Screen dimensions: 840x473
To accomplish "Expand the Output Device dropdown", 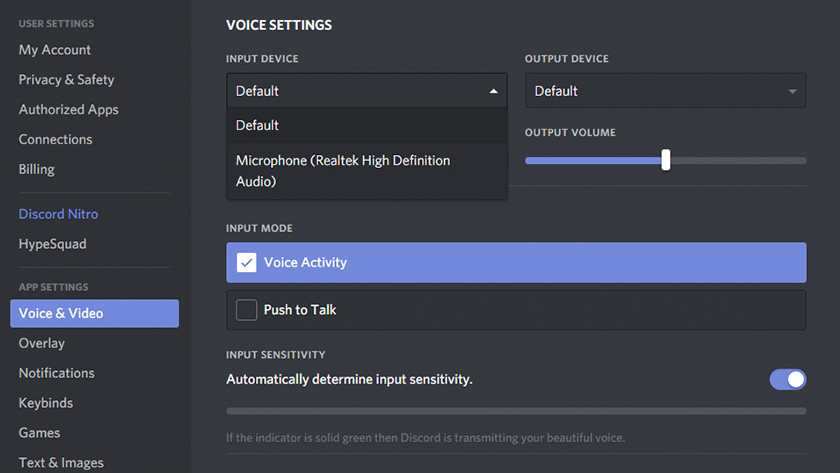I will [x=665, y=91].
